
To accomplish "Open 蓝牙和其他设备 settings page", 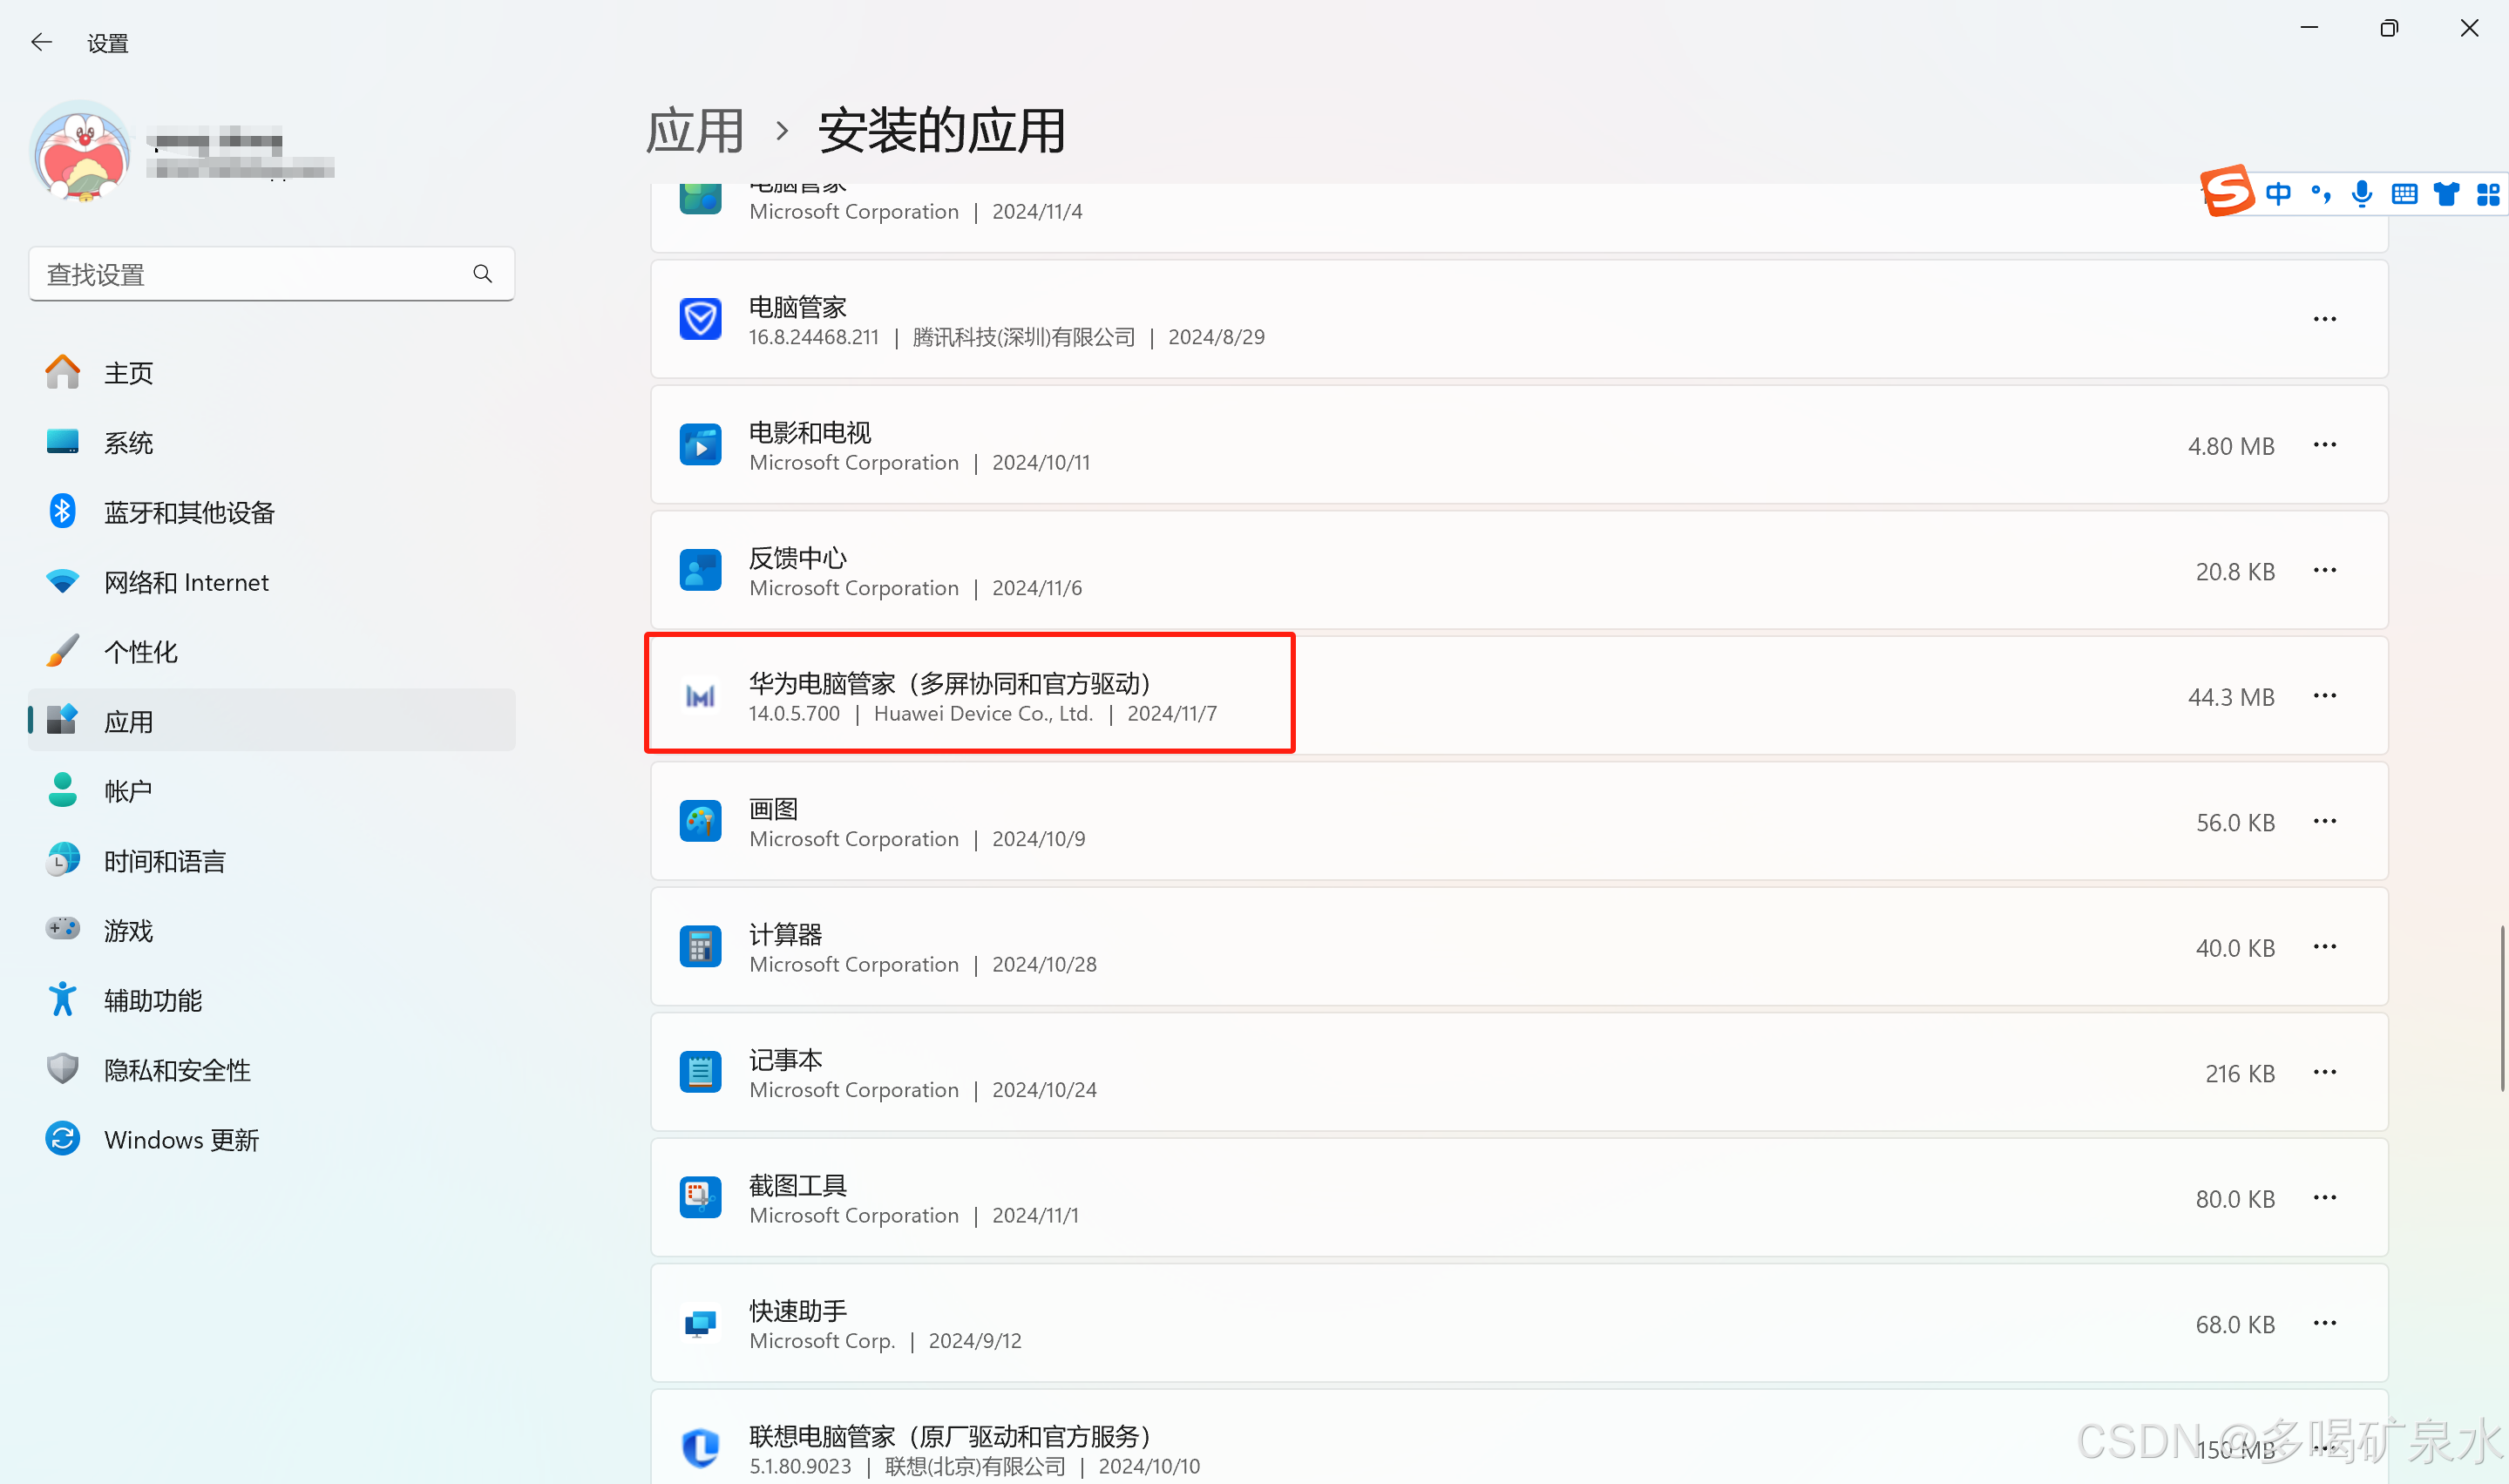I will coord(189,513).
